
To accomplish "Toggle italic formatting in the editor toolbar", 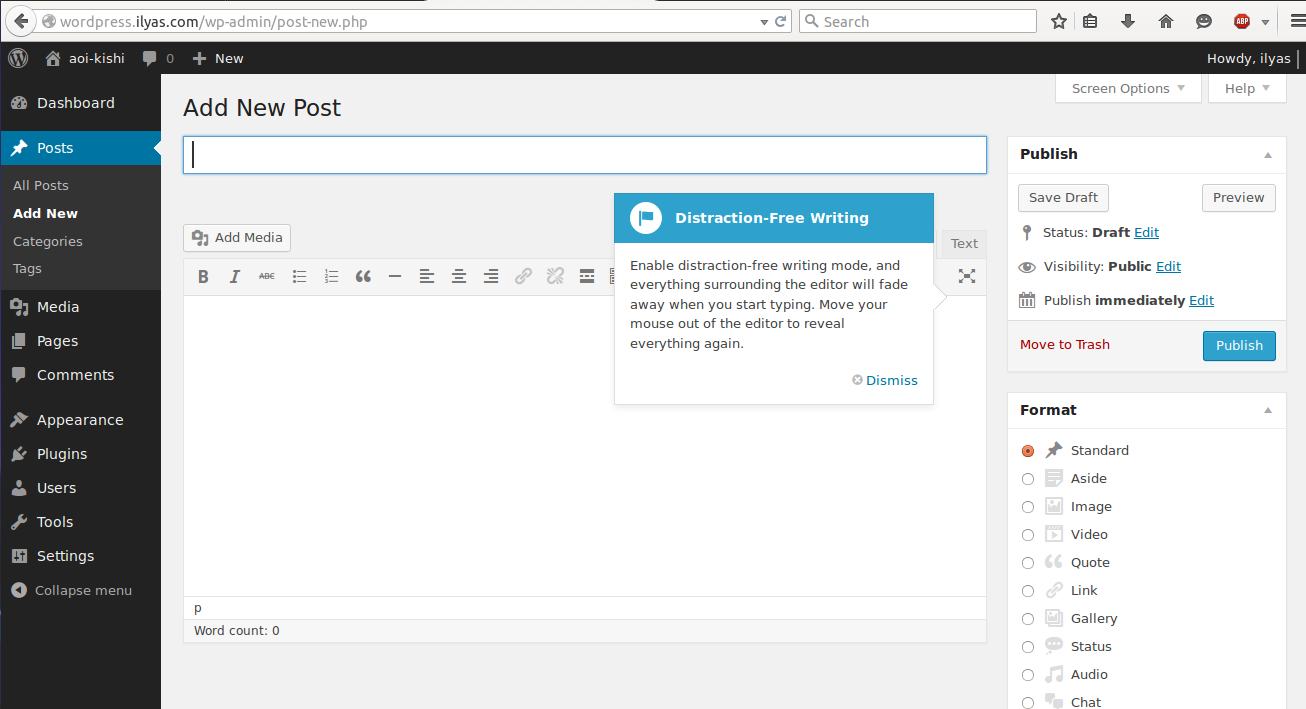I will click(235, 277).
